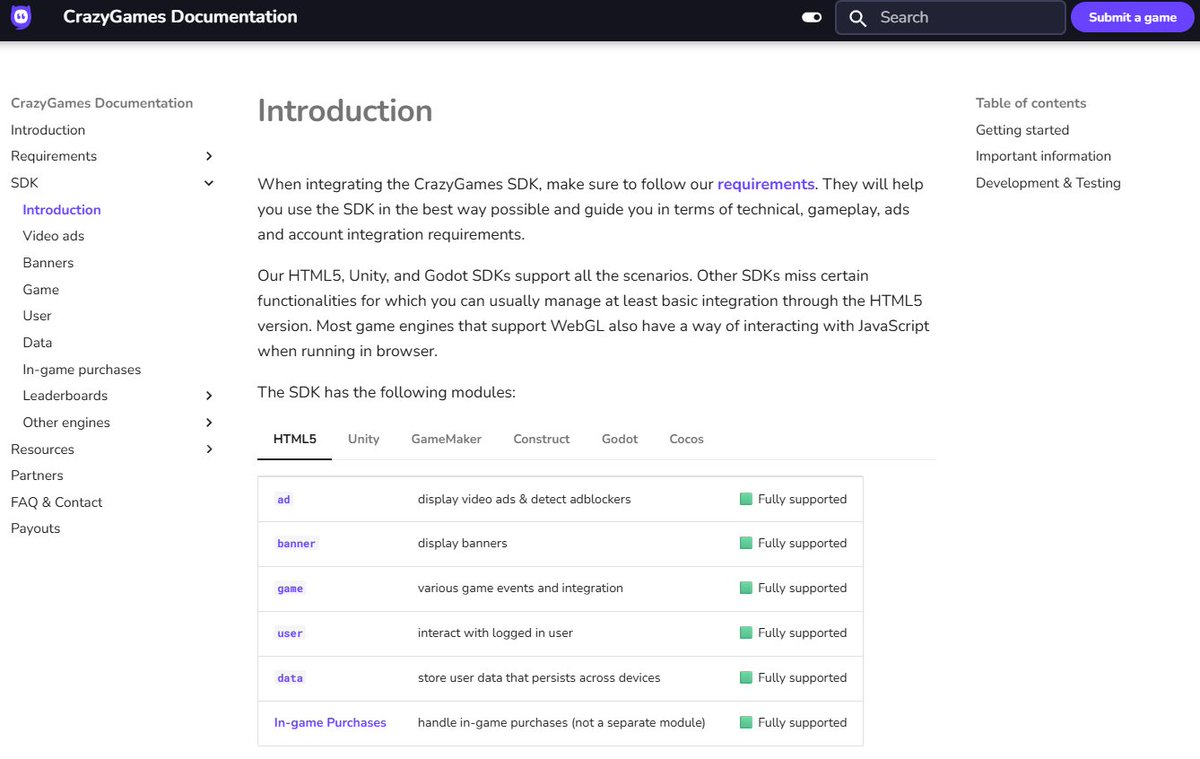Open the CrazyGames Documentation header title
1200x759 pixels.
pyautogui.click(x=180, y=17)
